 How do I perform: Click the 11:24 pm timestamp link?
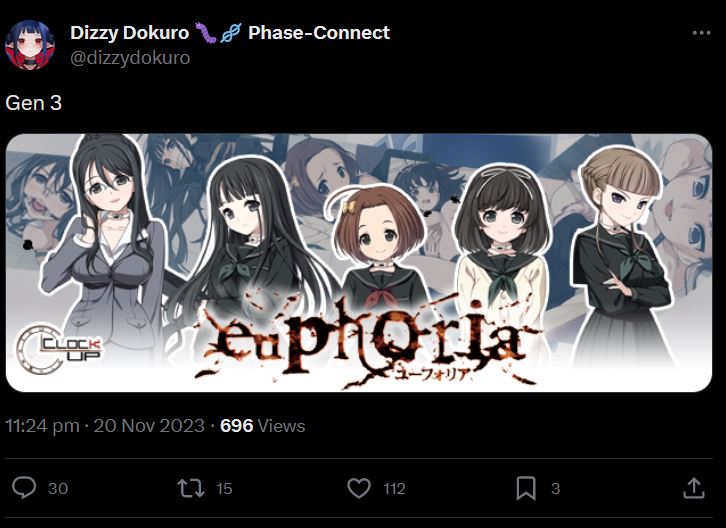coord(42,426)
